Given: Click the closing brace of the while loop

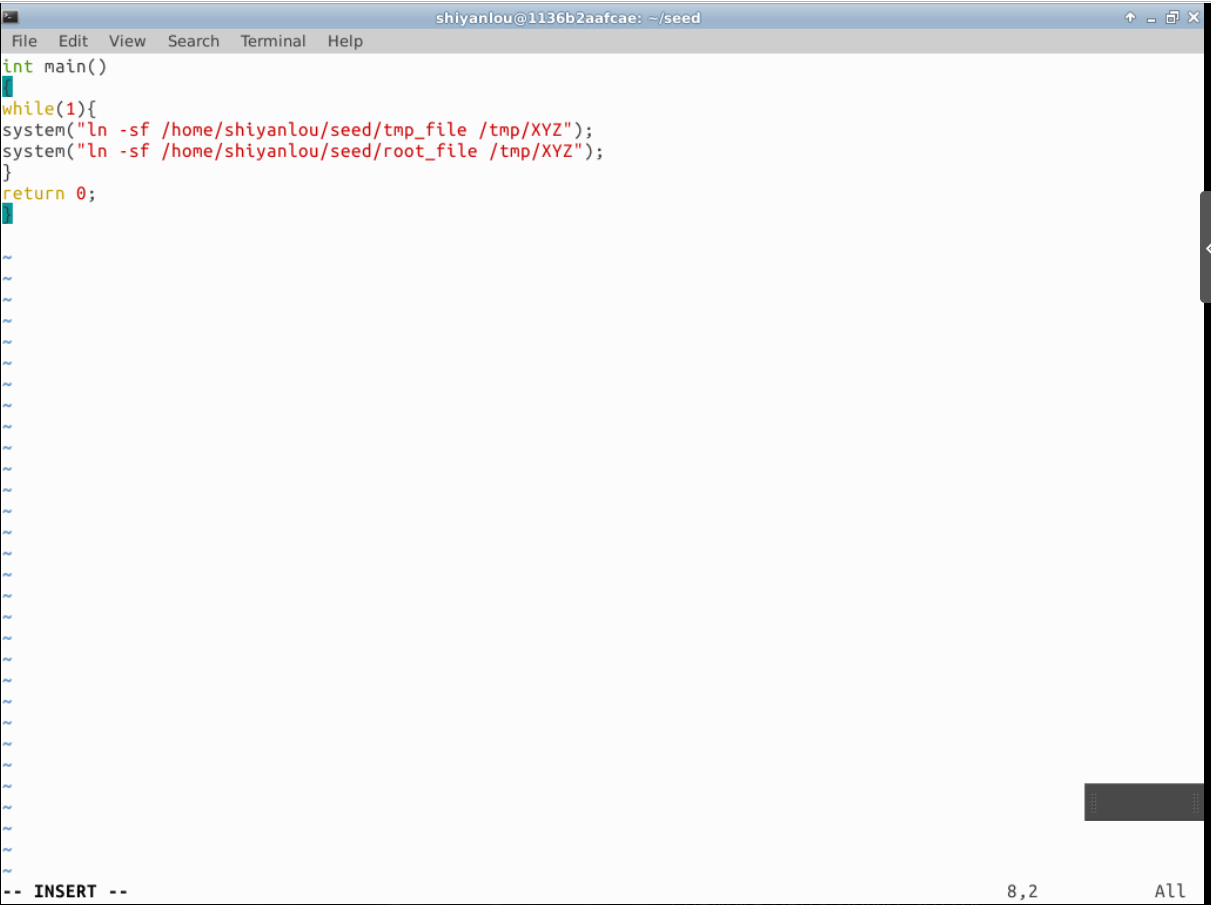Looking at the screenshot, I should 7,171.
